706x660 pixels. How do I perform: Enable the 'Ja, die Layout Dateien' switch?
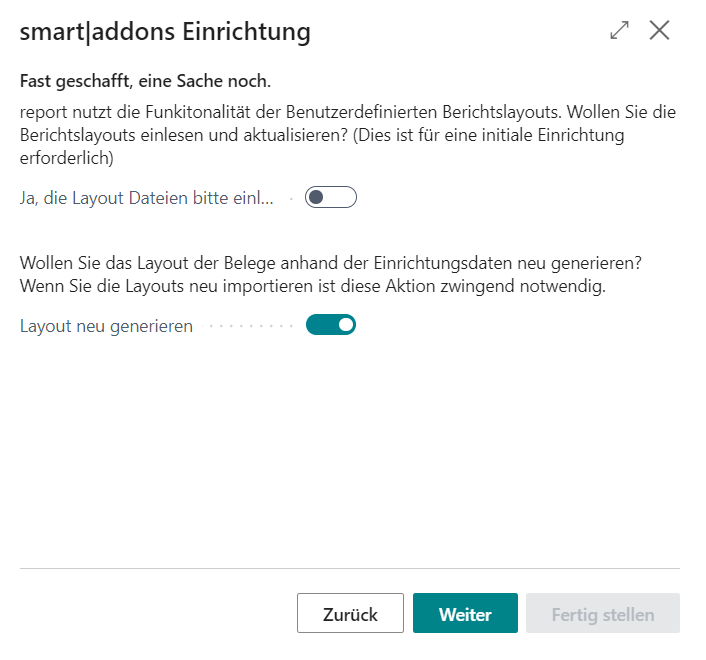click(x=331, y=198)
